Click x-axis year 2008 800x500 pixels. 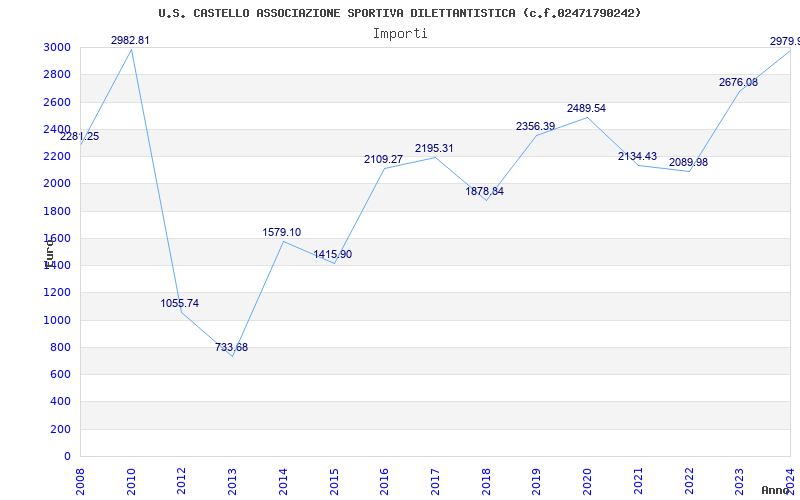(x=80, y=482)
